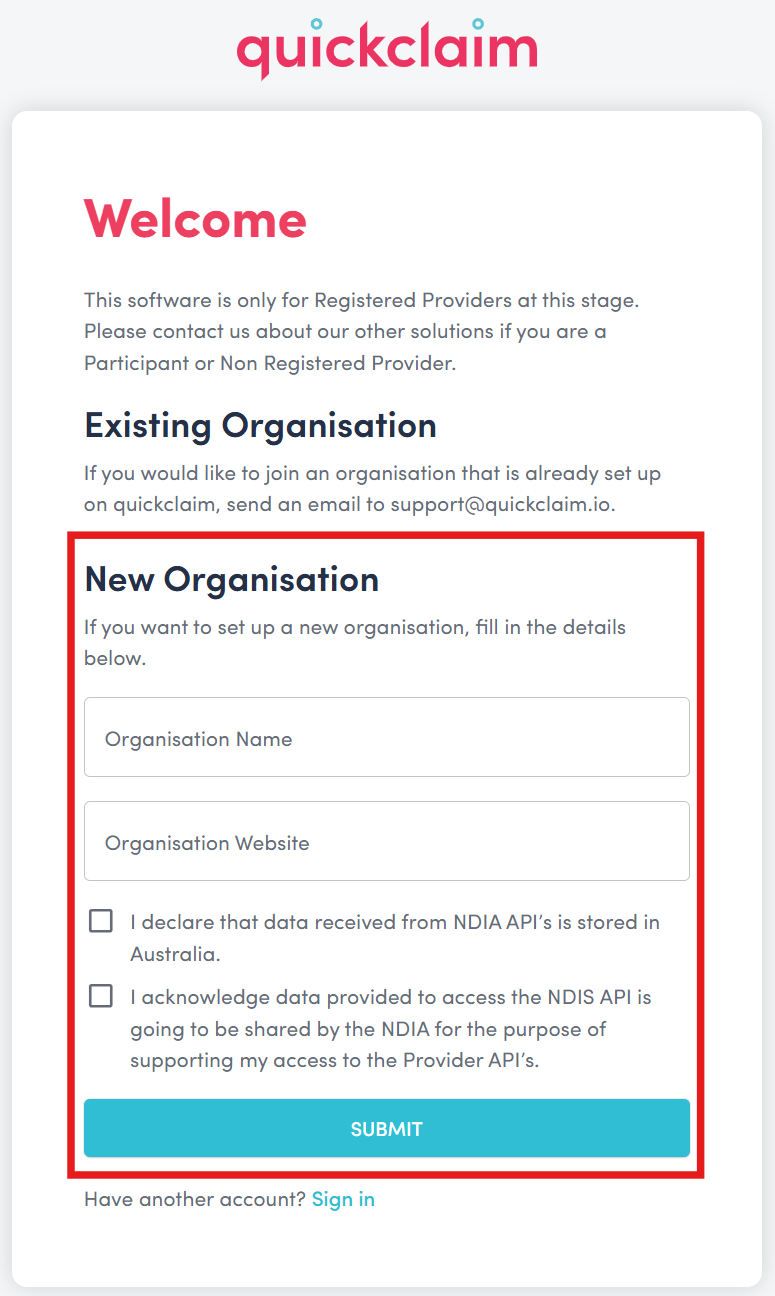Check the NDIS API data sharing acknowledgment

(x=100, y=995)
